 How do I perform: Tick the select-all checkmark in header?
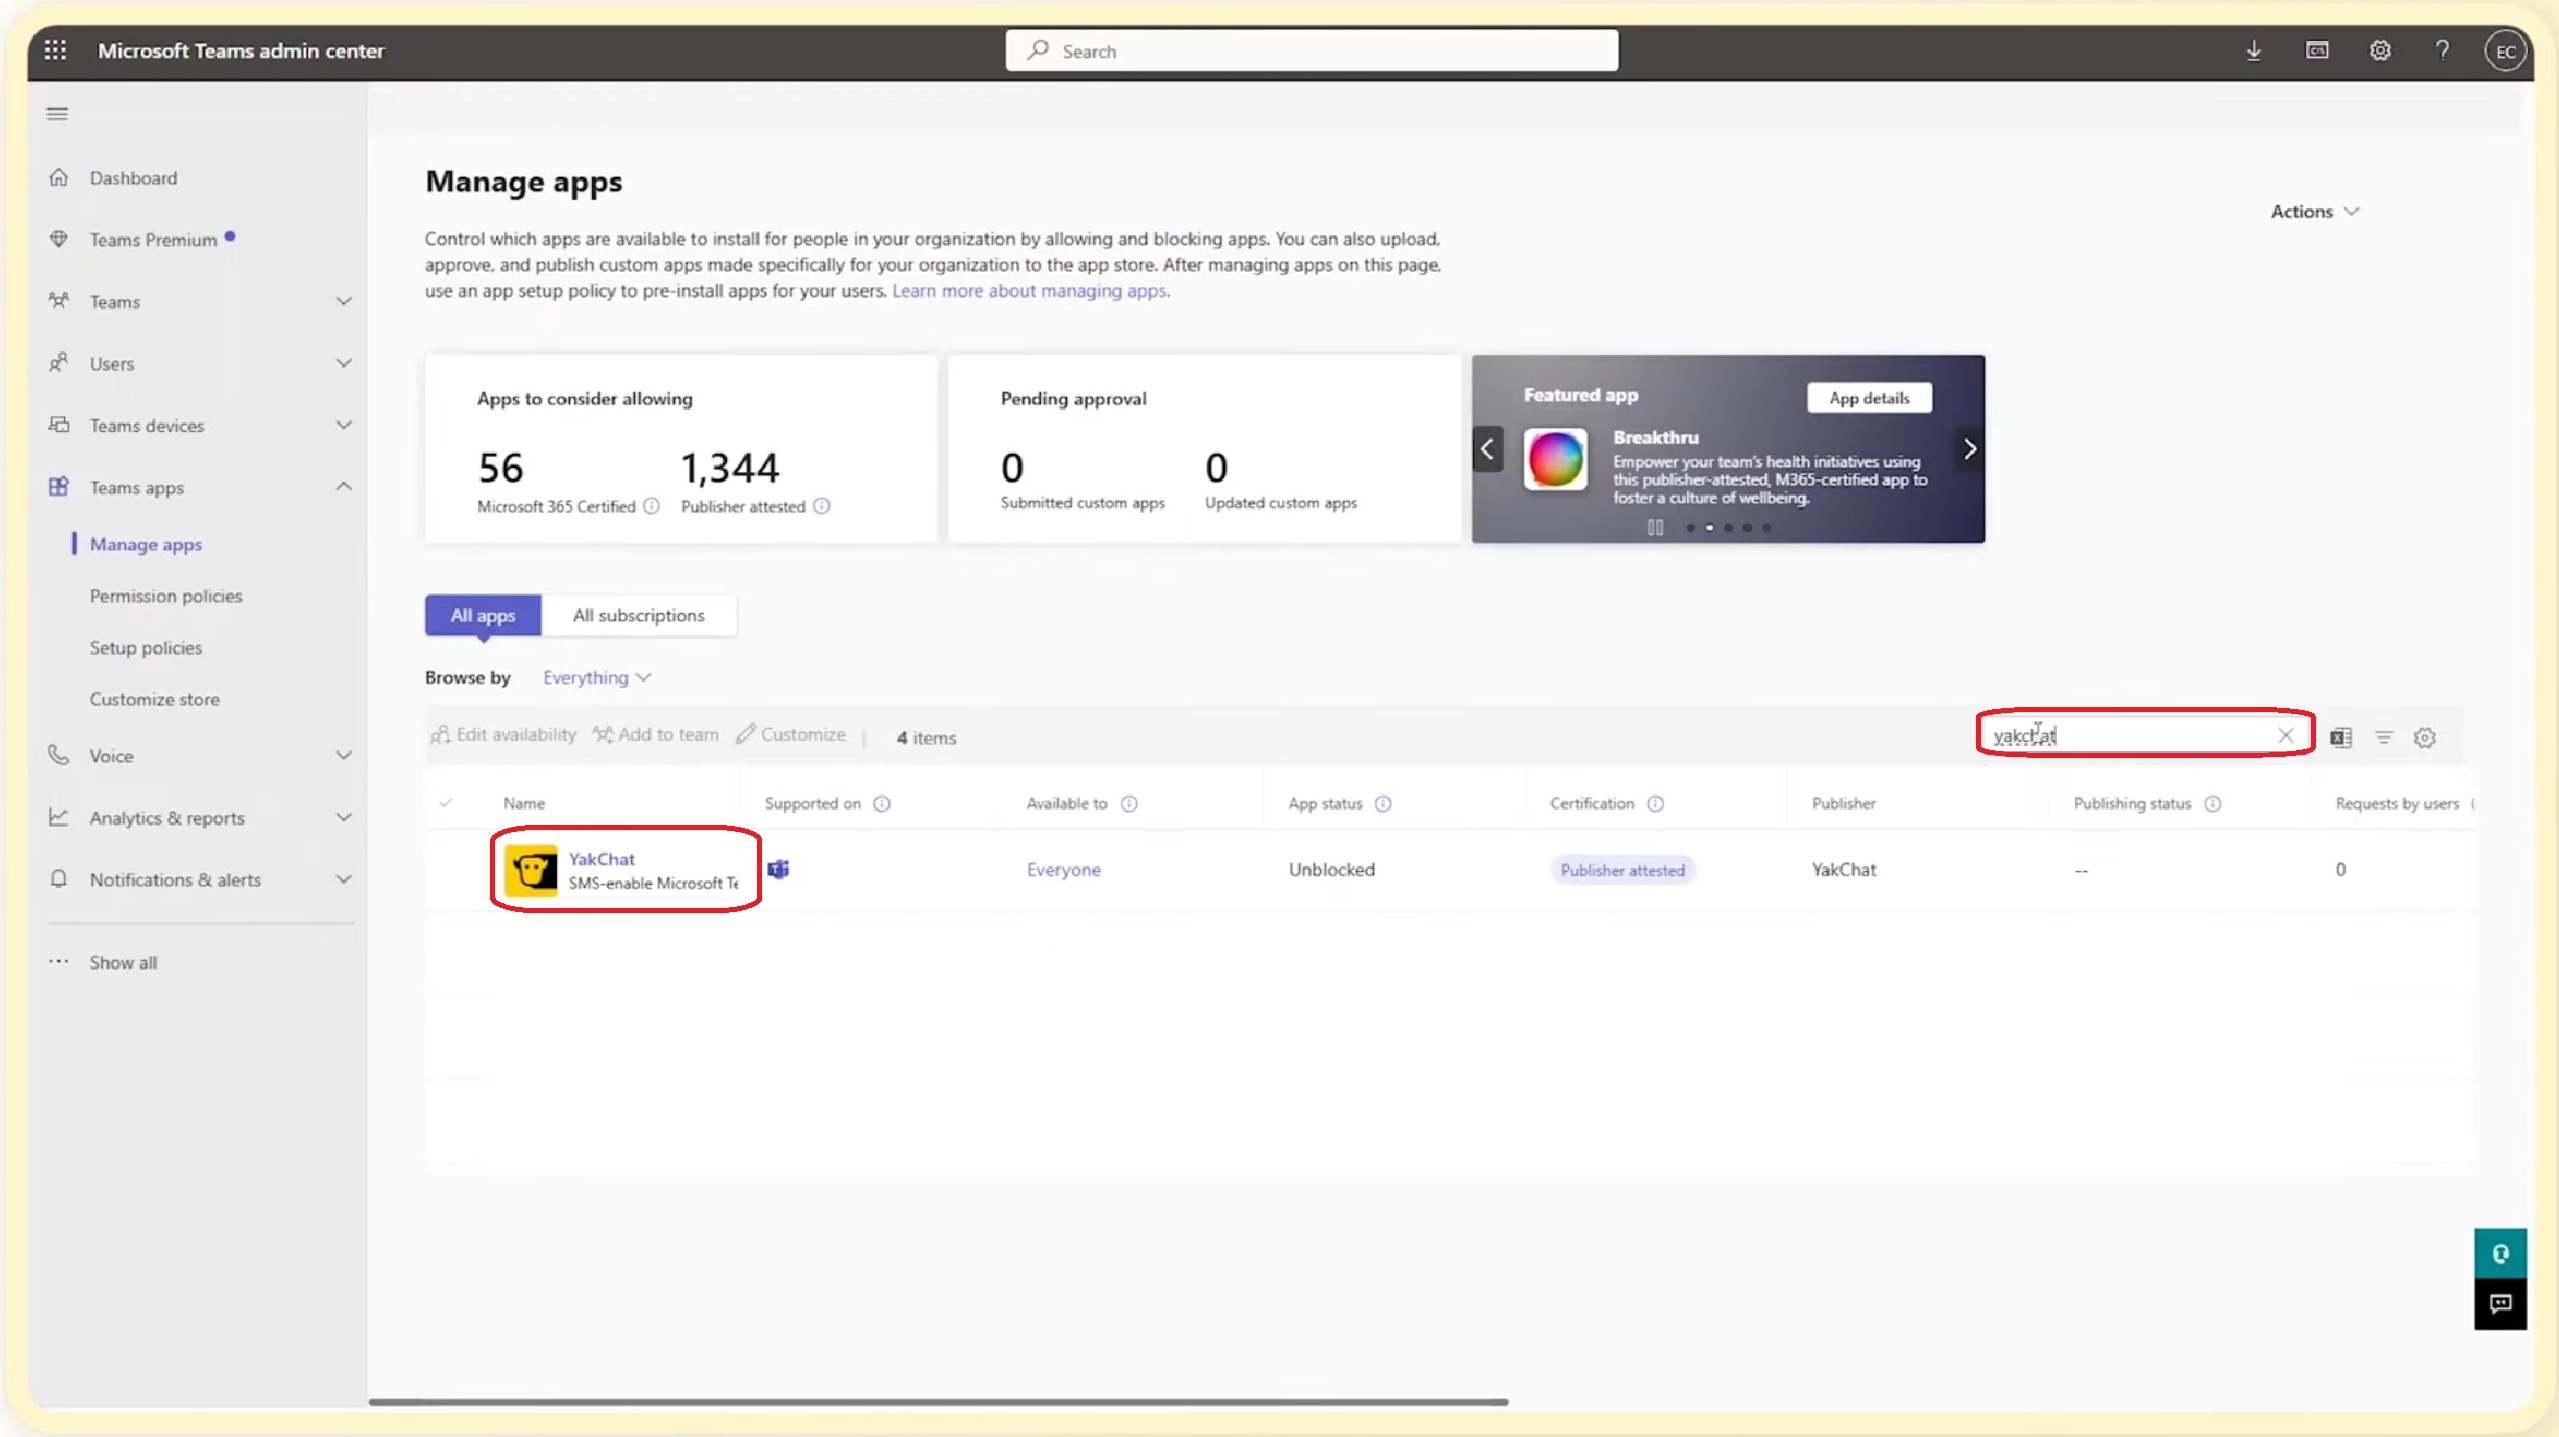click(446, 803)
